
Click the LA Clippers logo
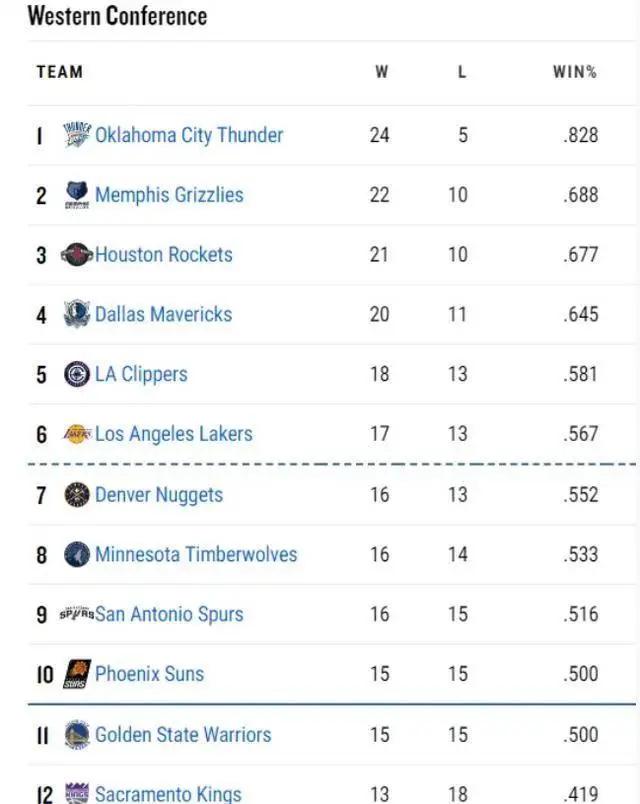tap(77, 374)
